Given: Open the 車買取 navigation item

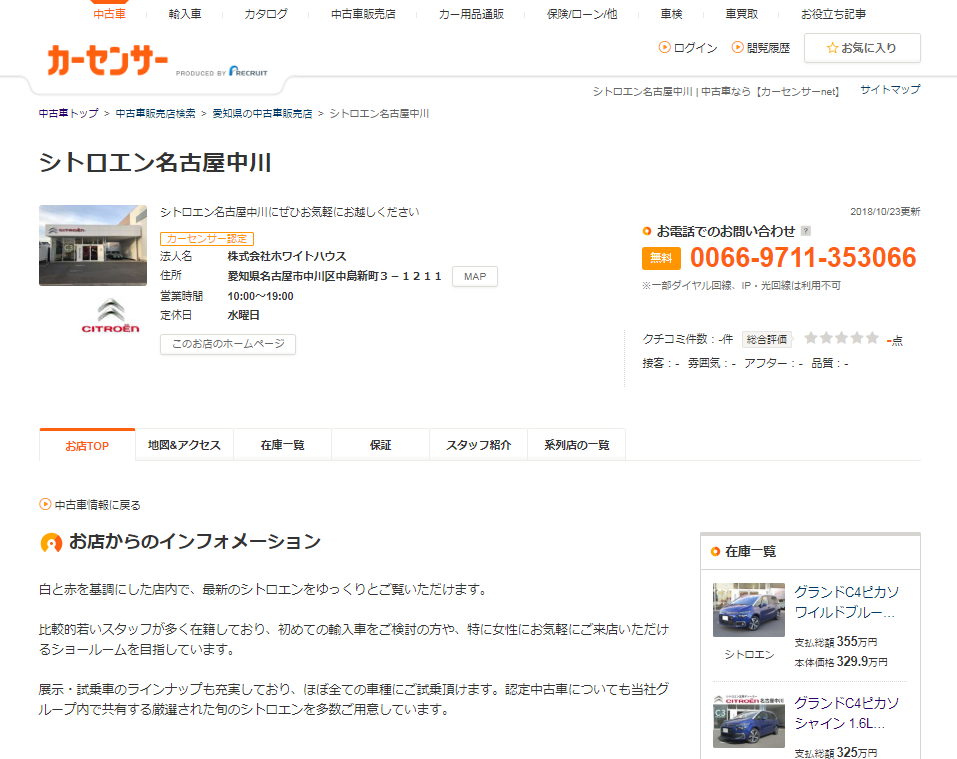Looking at the screenshot, I should [742, 13].
